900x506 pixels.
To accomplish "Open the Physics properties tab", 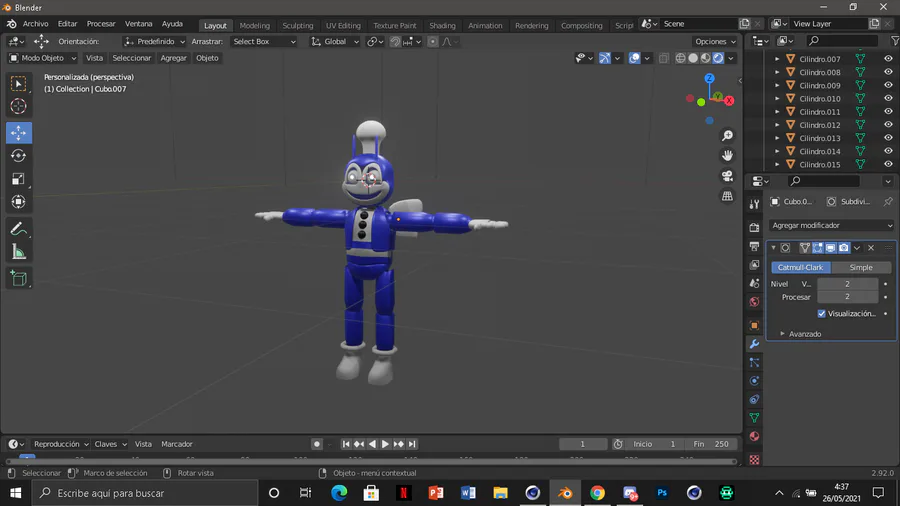I will point(754,381).
